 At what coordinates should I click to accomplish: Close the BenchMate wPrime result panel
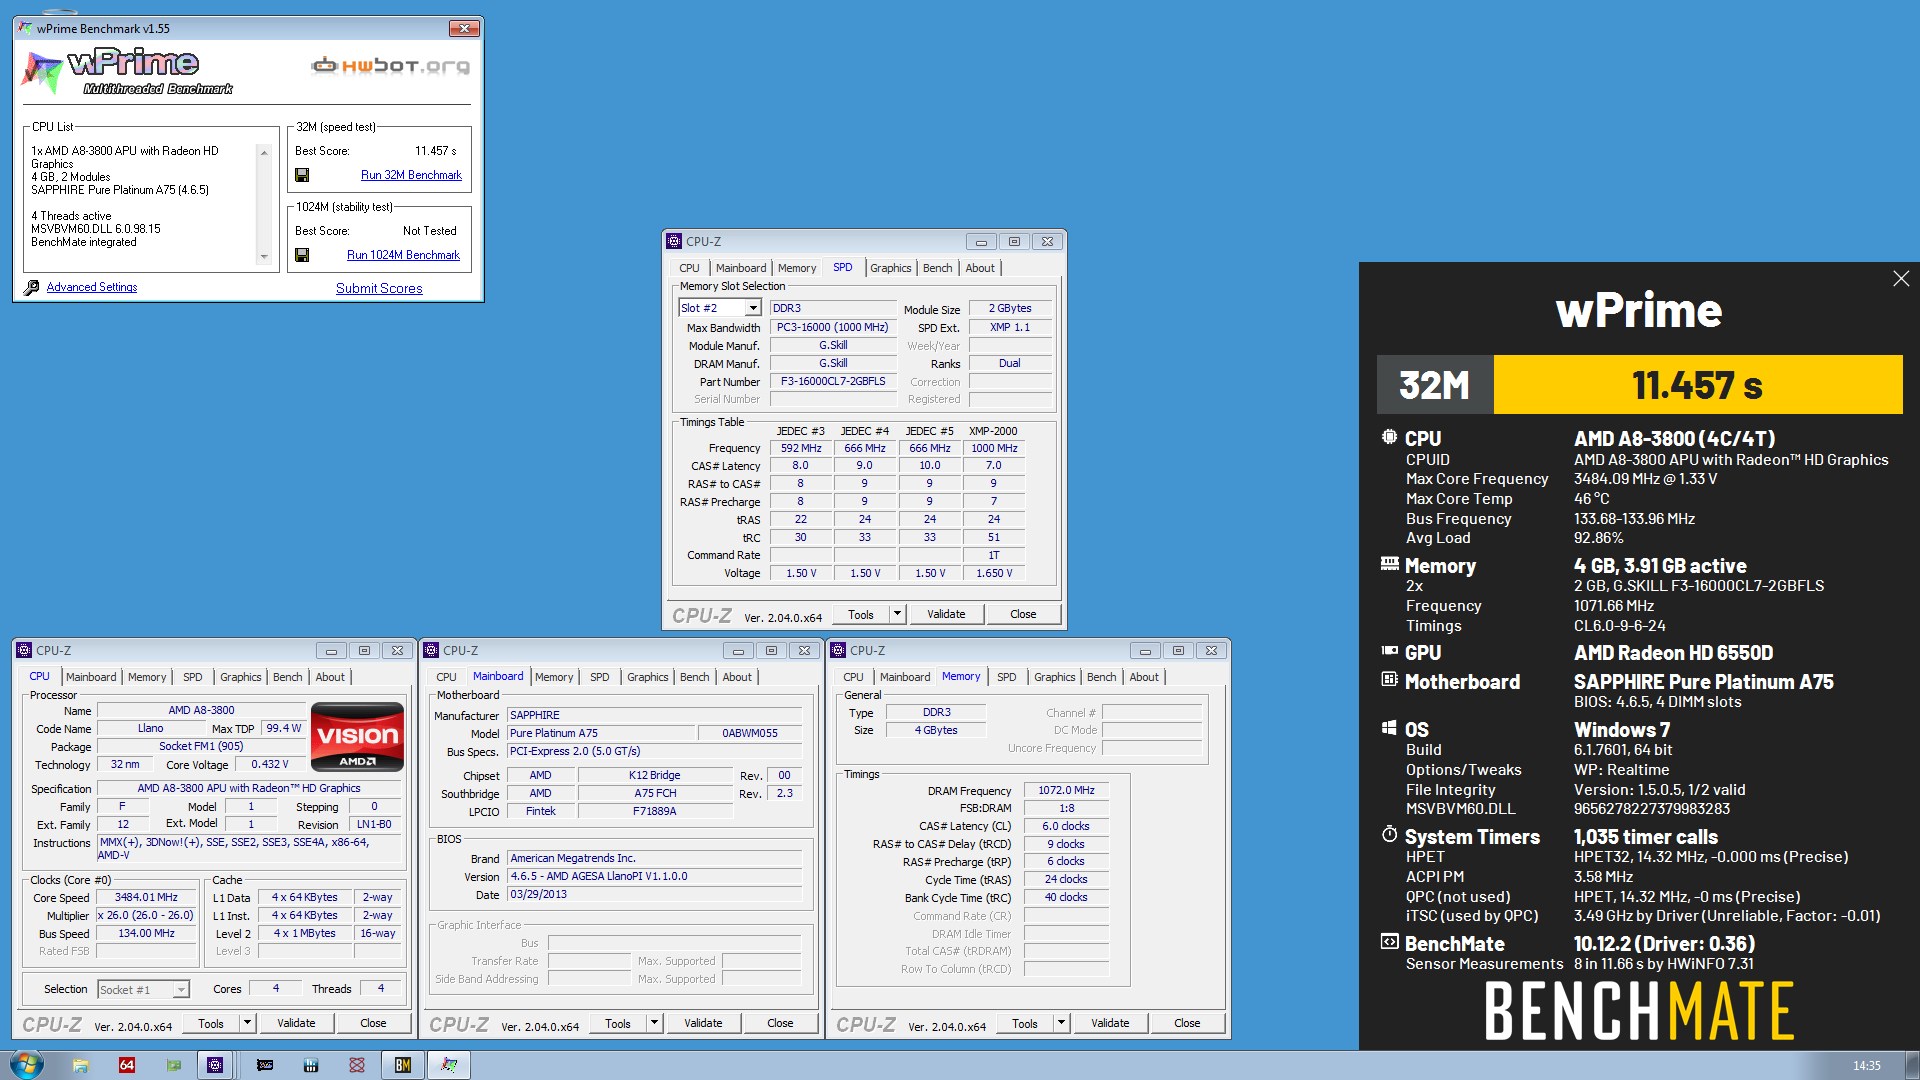point(1901,279)
